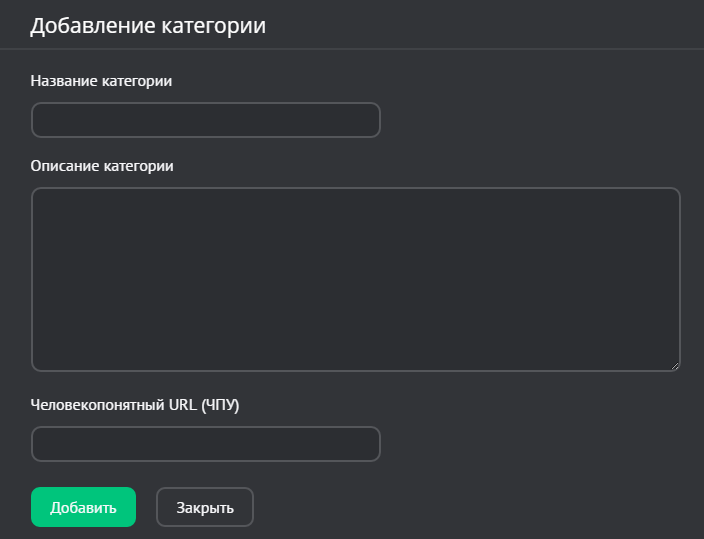The width and height of the screenshot is (704, 539).
Task: Click the label above the first input
Action: 102,81
